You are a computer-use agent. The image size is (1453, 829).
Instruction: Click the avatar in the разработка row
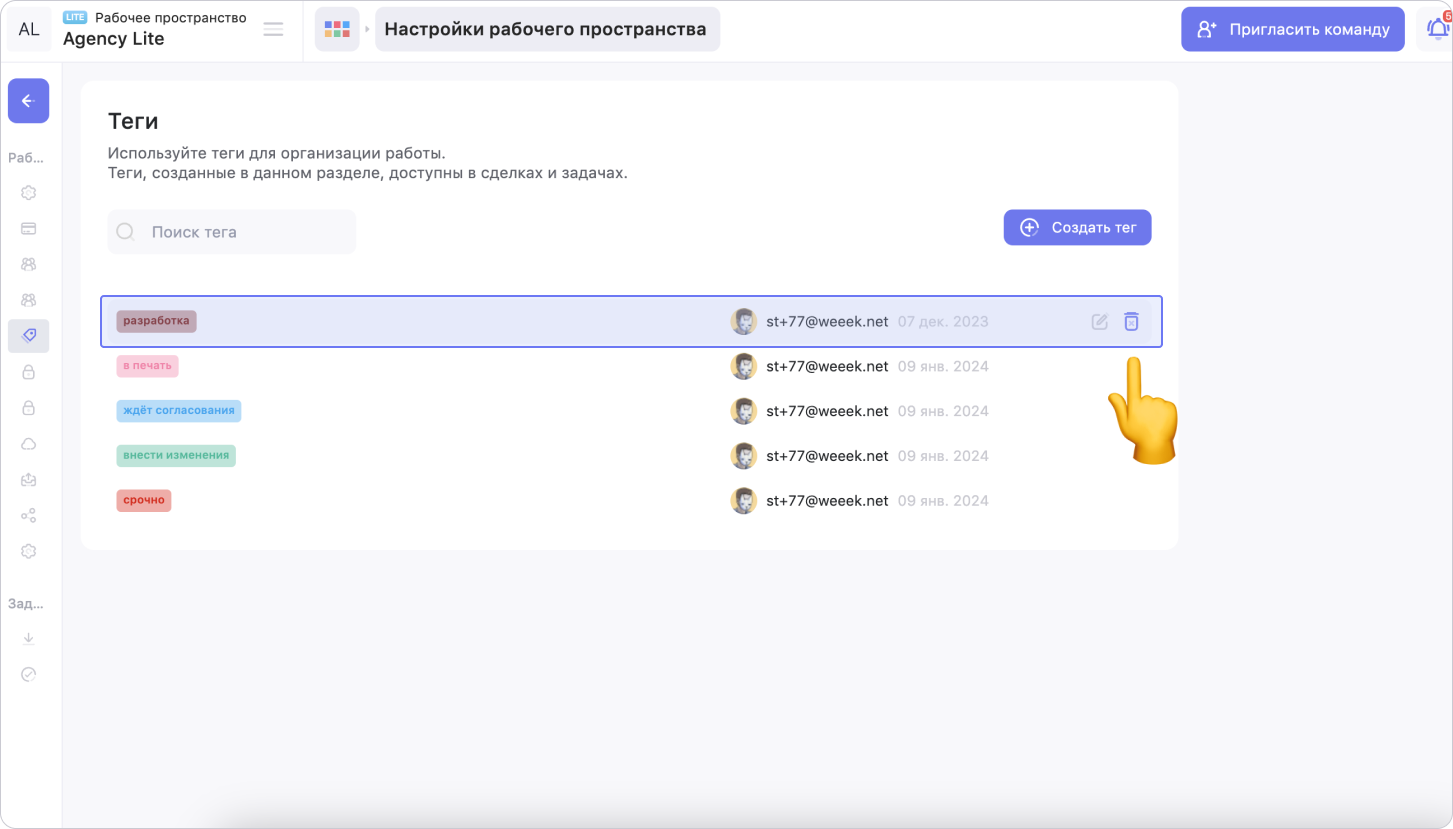click(743, 321)
